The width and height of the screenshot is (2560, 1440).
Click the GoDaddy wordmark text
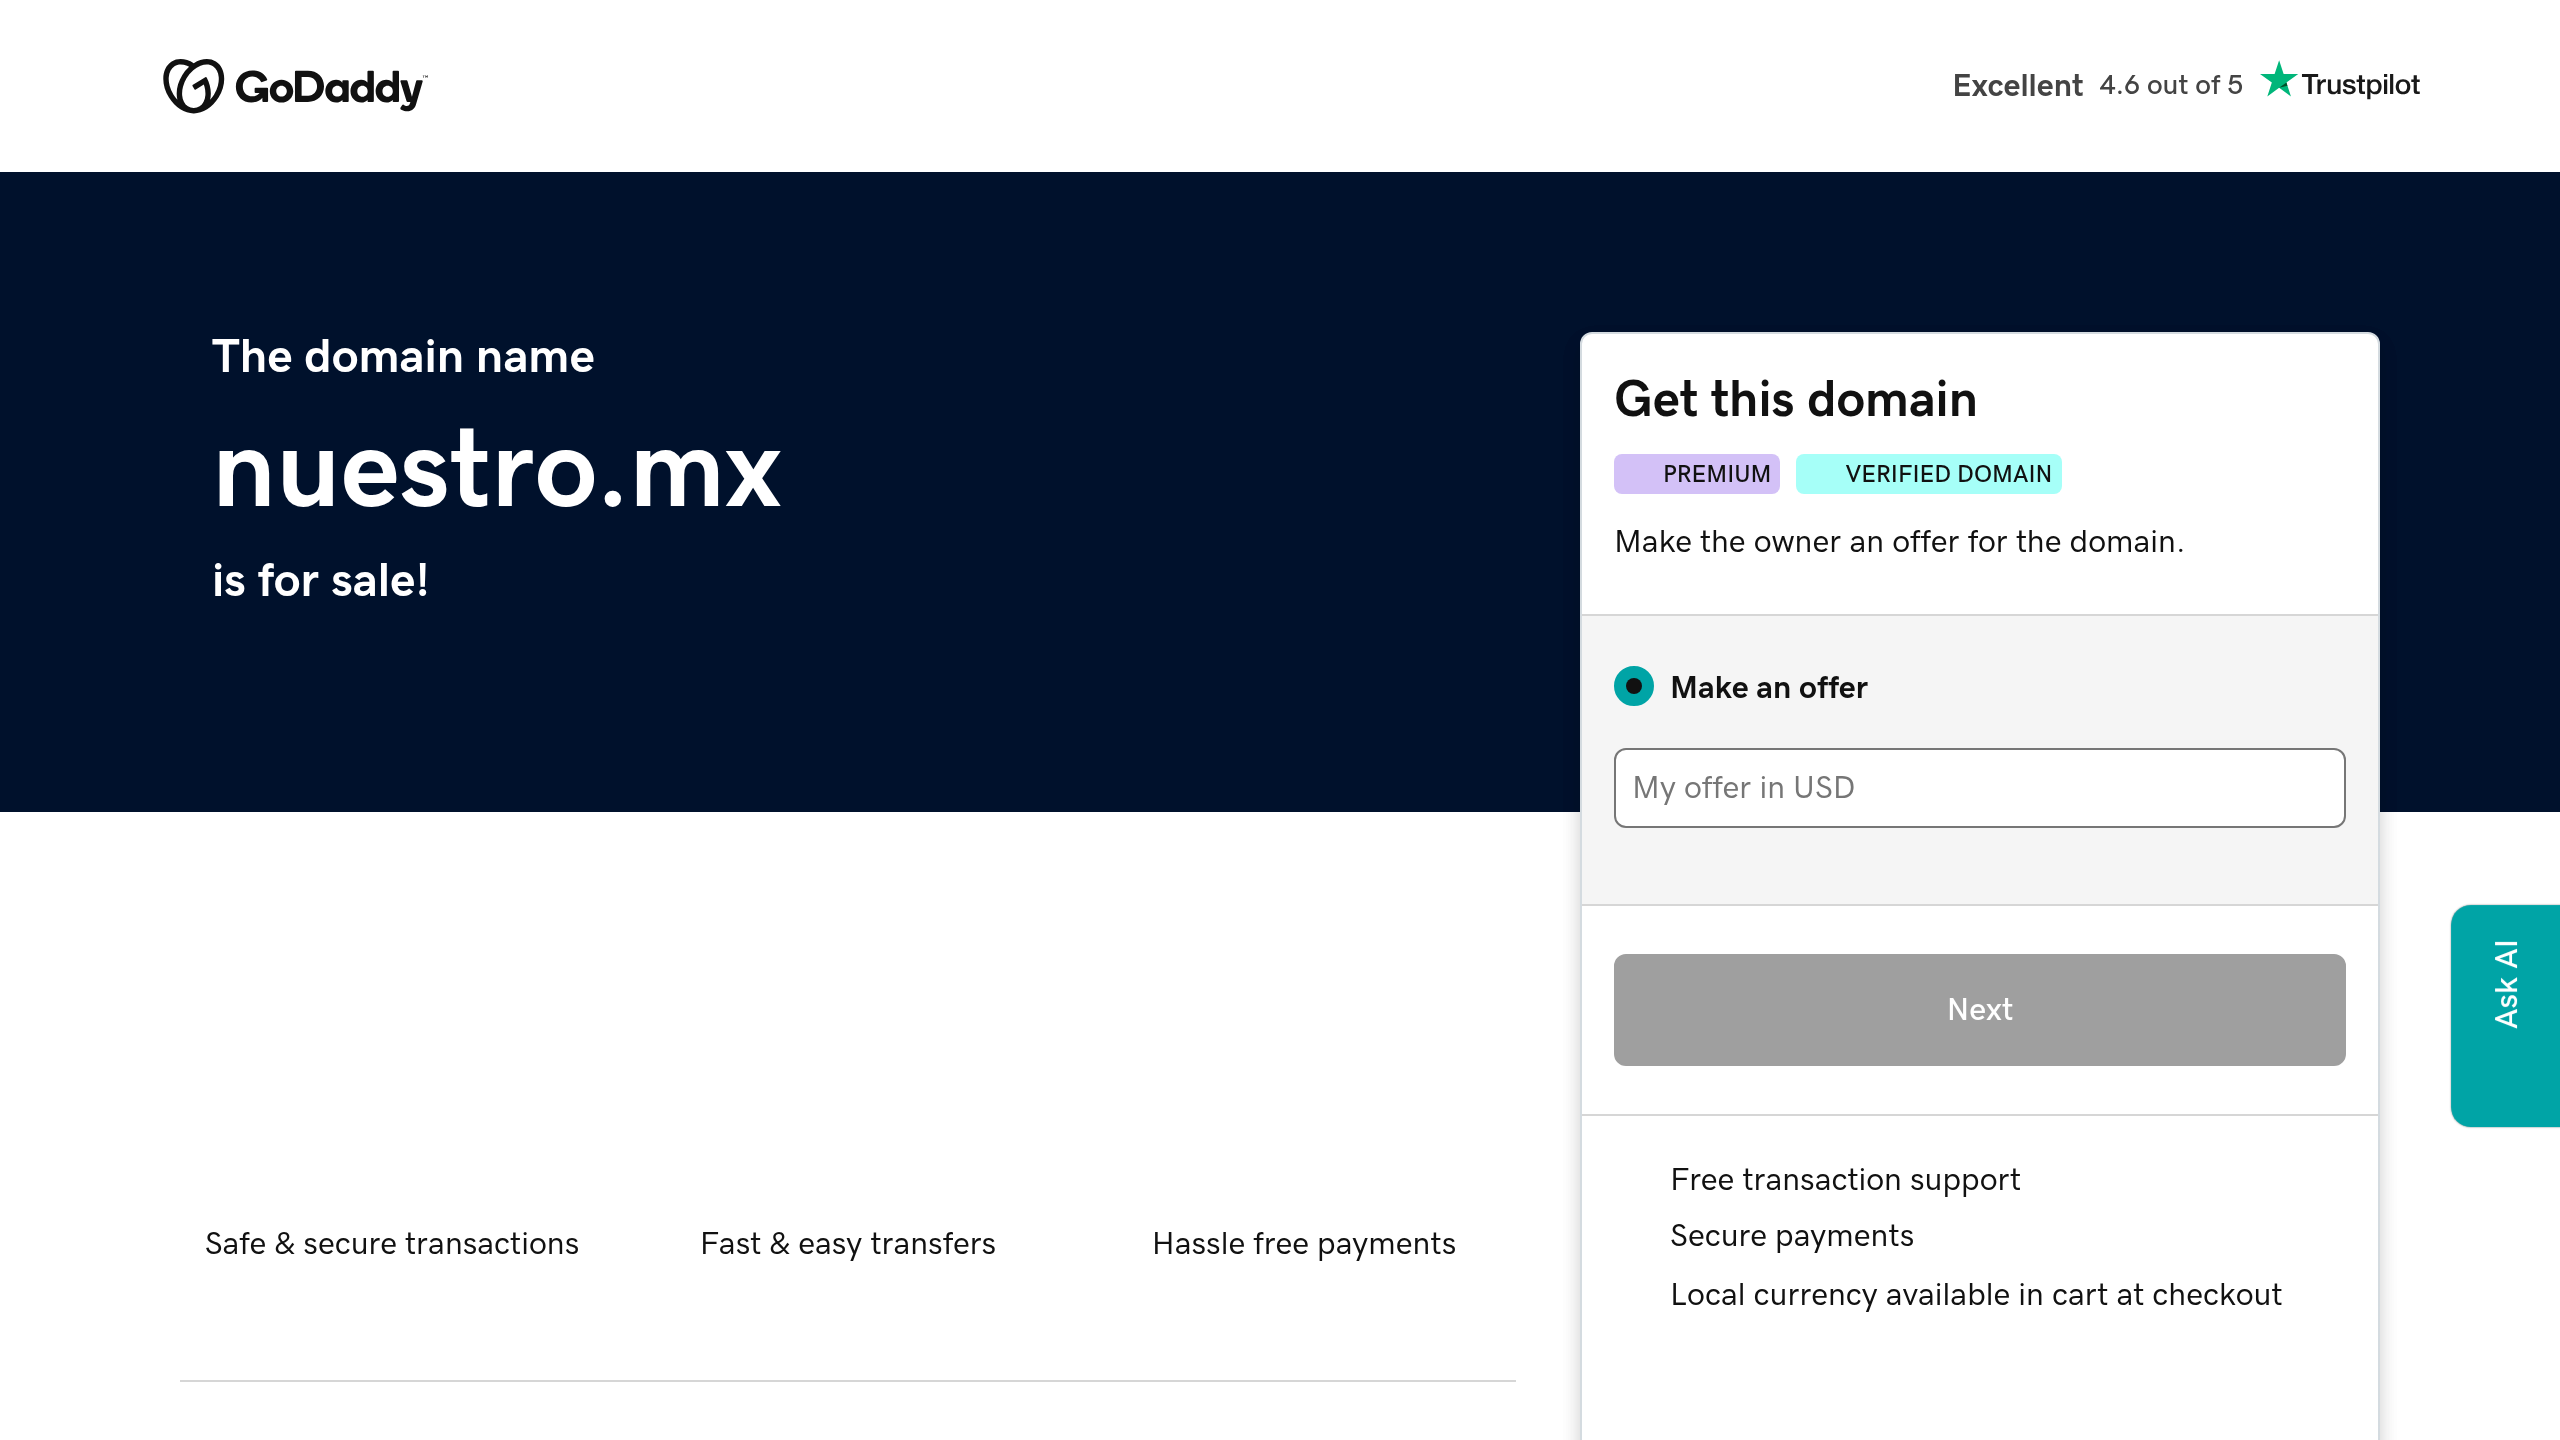point(330,88)
